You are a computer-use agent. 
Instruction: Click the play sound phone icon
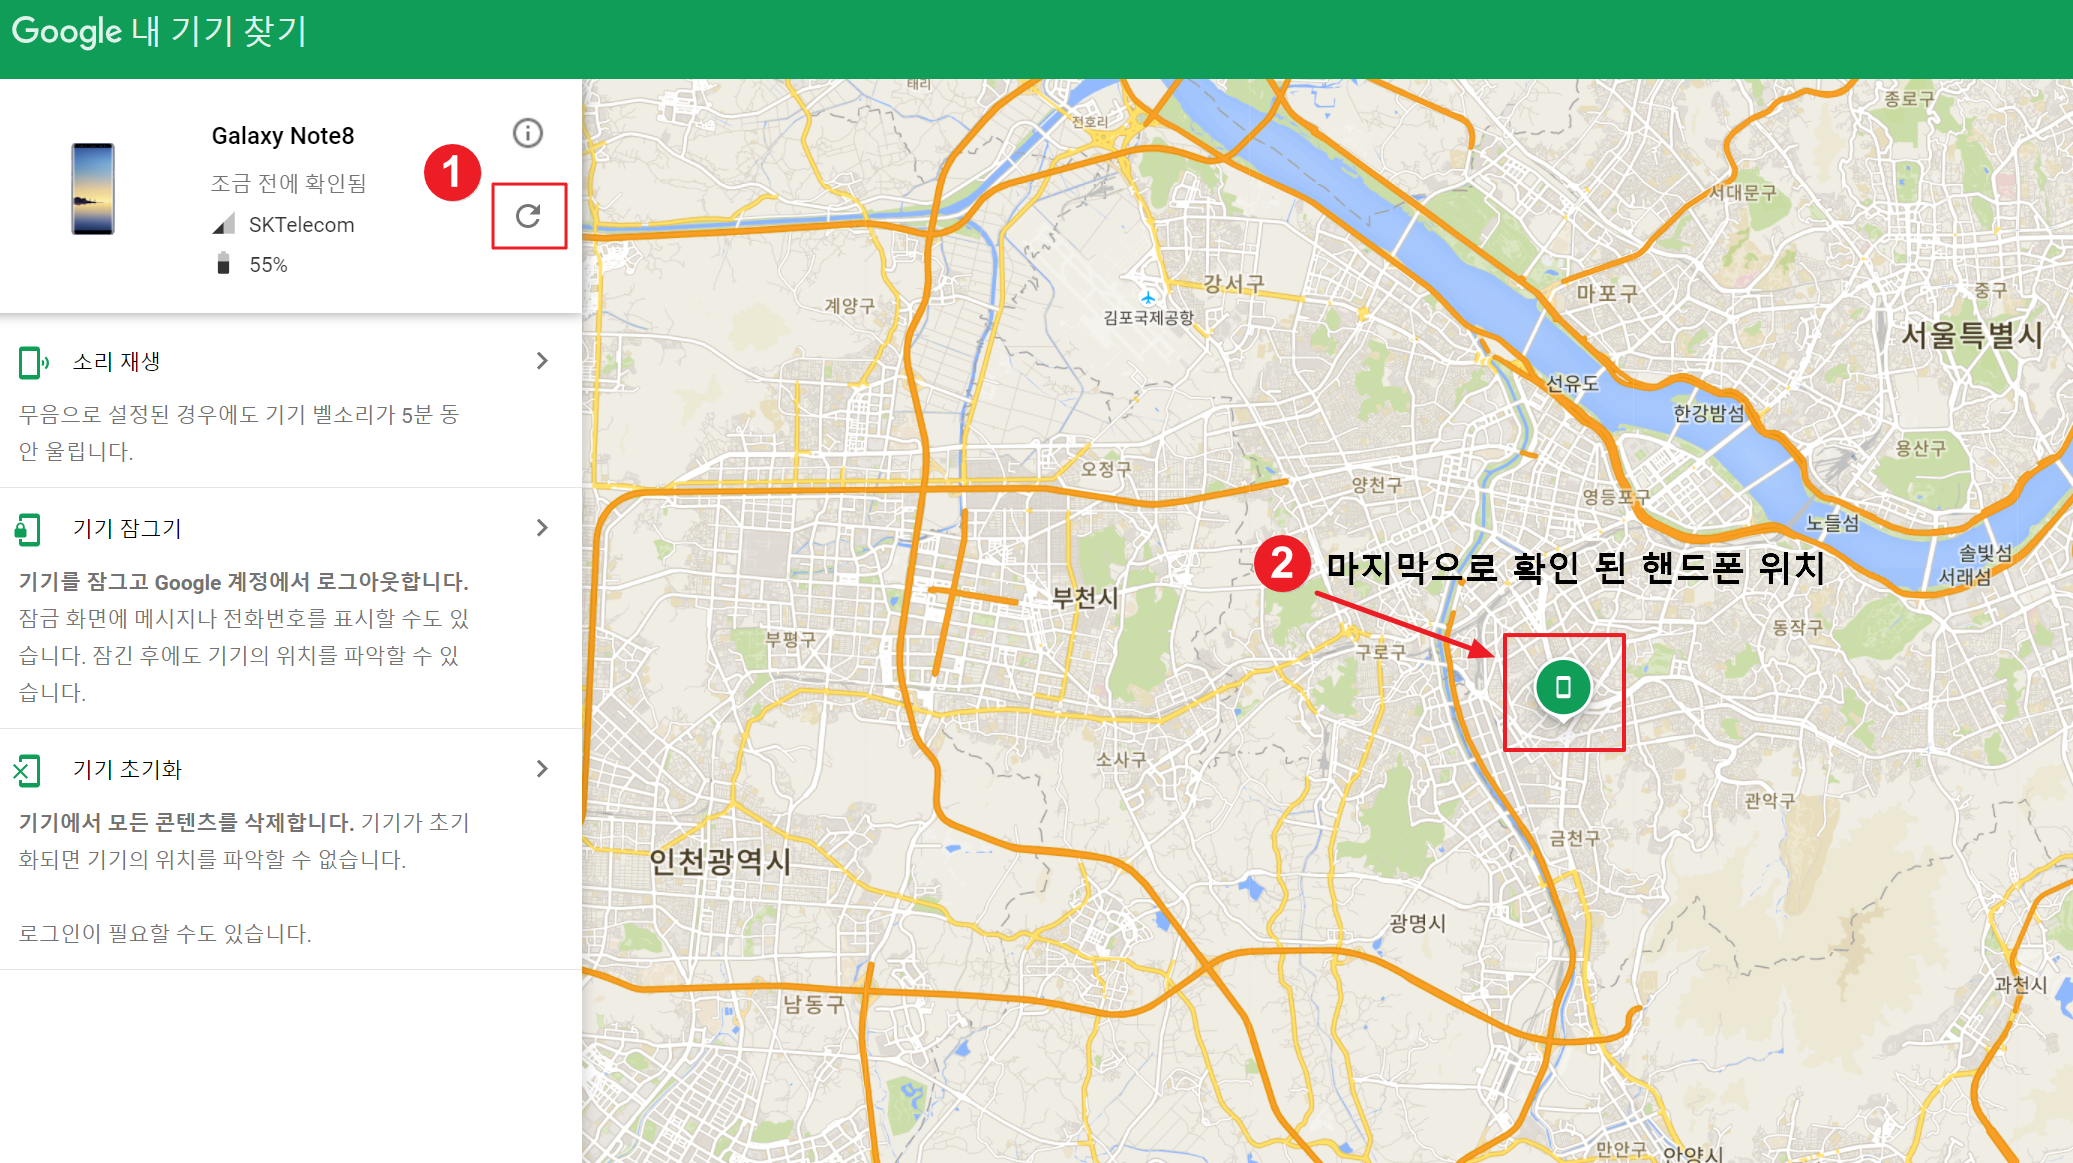[x=33, y=362]
